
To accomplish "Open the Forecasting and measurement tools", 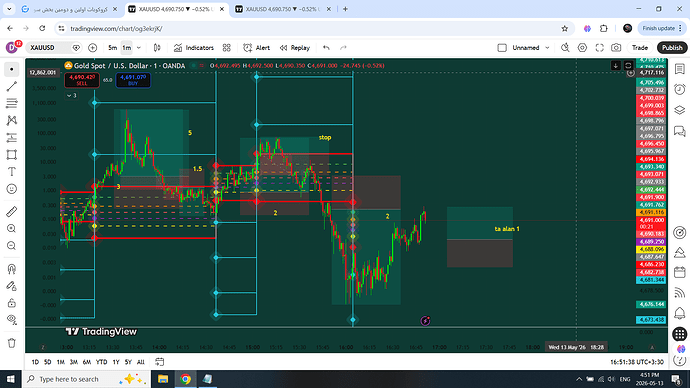I will (x=11, y=138).
